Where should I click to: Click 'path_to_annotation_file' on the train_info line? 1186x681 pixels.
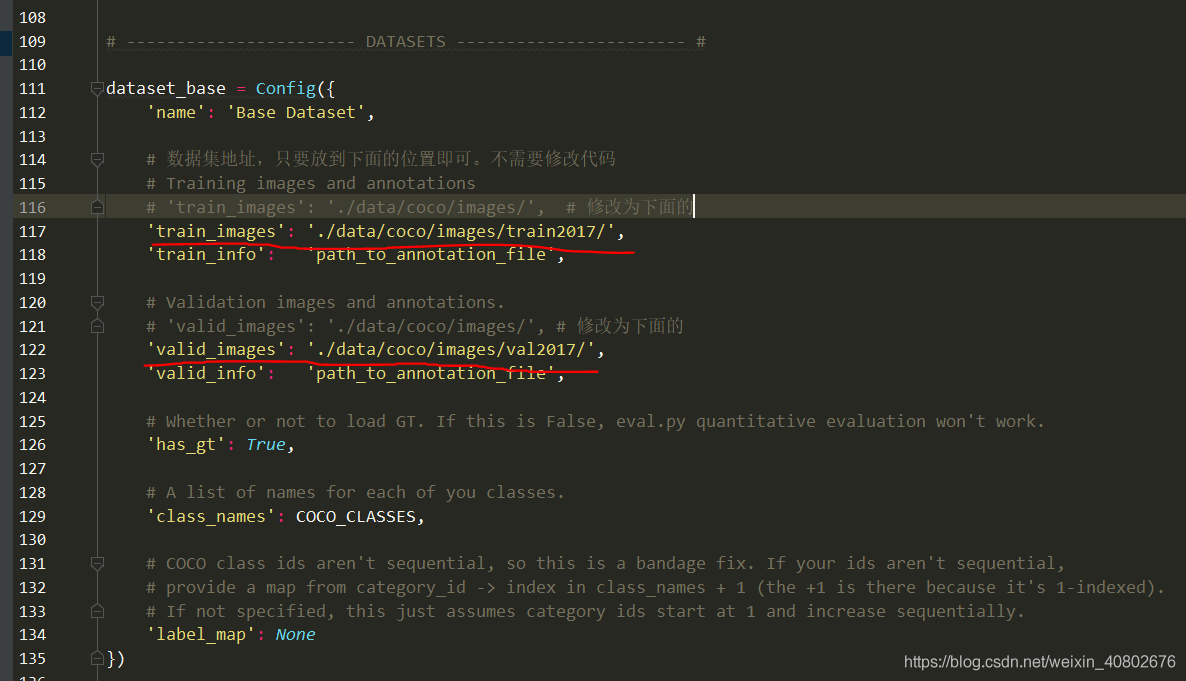tap(430, 254)
